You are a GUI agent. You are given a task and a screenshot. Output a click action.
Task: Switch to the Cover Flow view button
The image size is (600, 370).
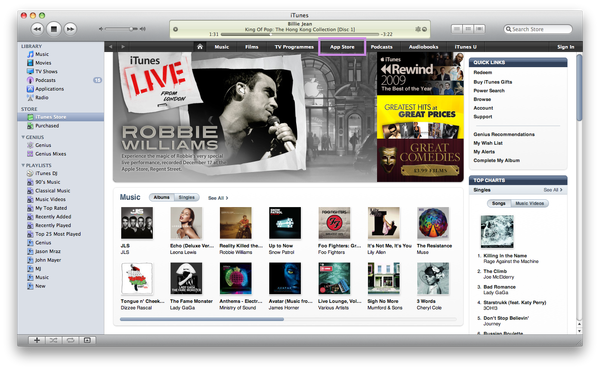(x=479, y=29)
